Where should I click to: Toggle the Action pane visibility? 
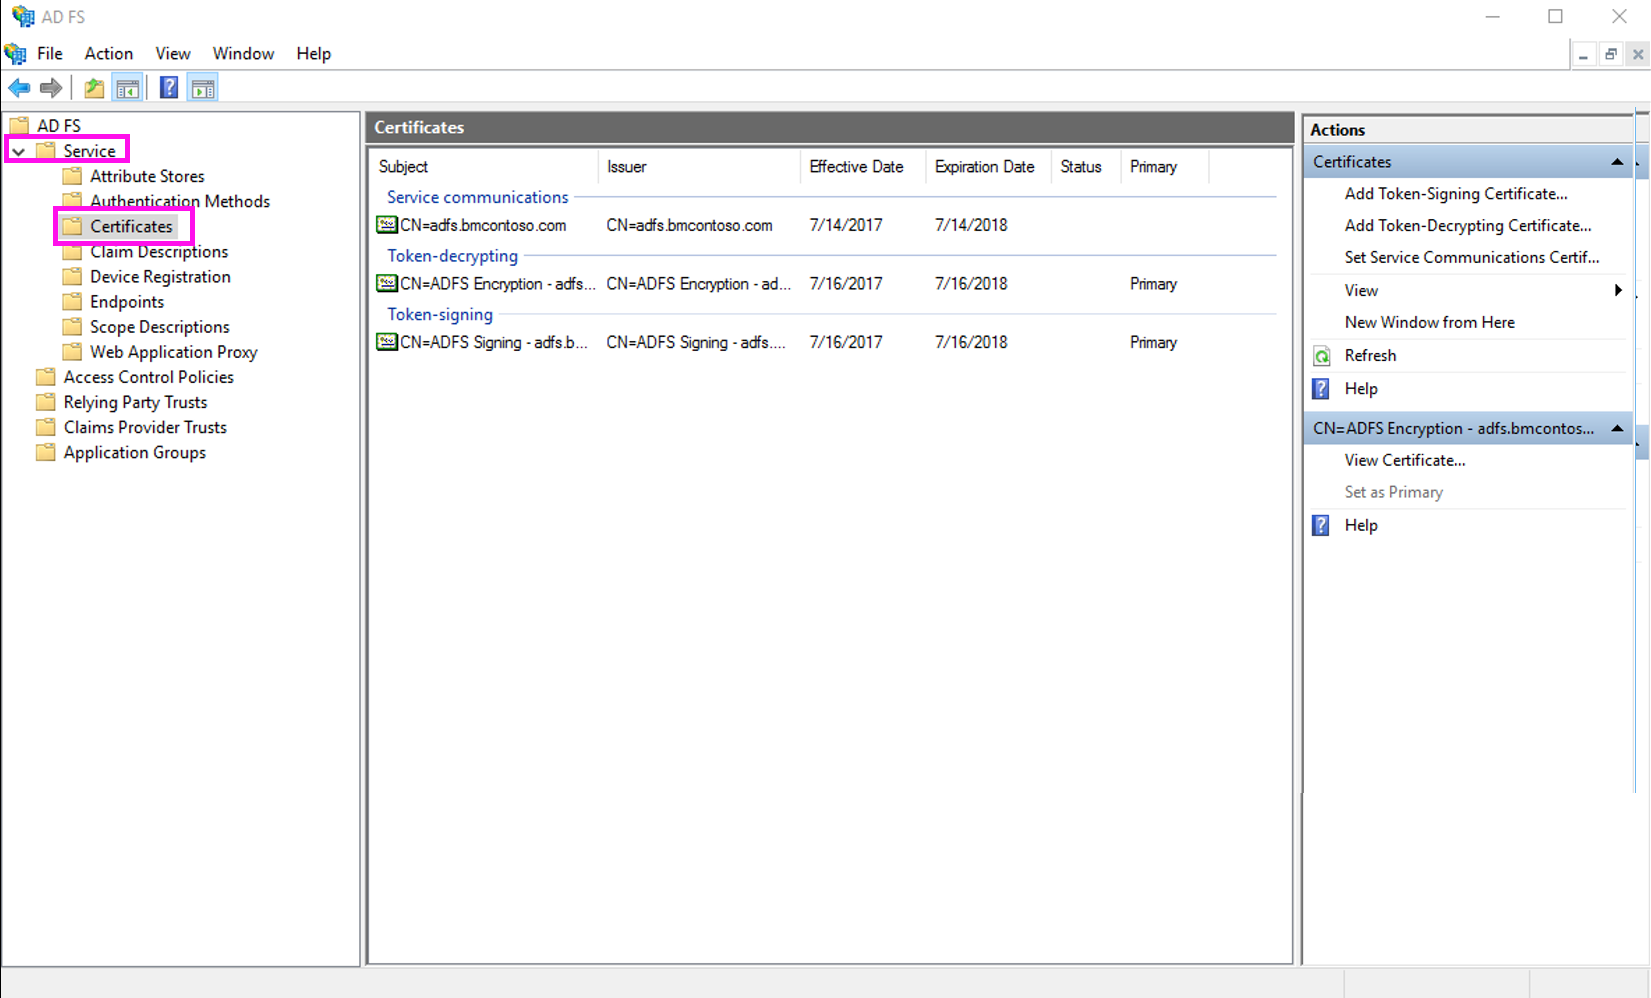[x=203, y=88]
